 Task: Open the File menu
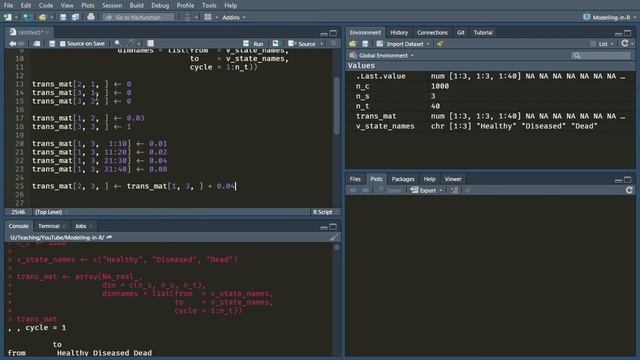click(x=8, y=5)
